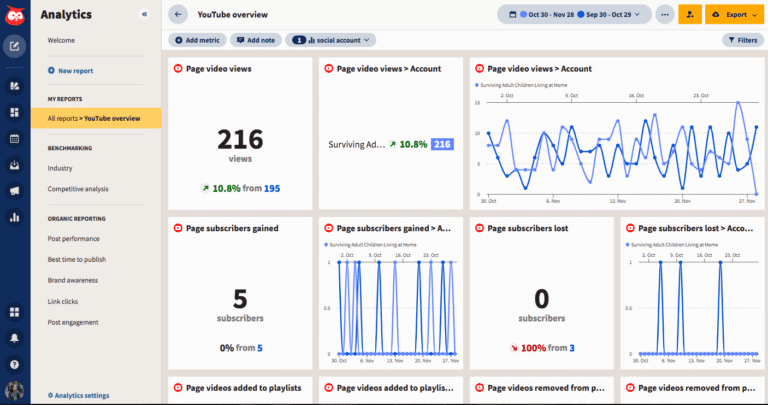Open the Analytics bar chart sidebar icon

pos(14,216)
